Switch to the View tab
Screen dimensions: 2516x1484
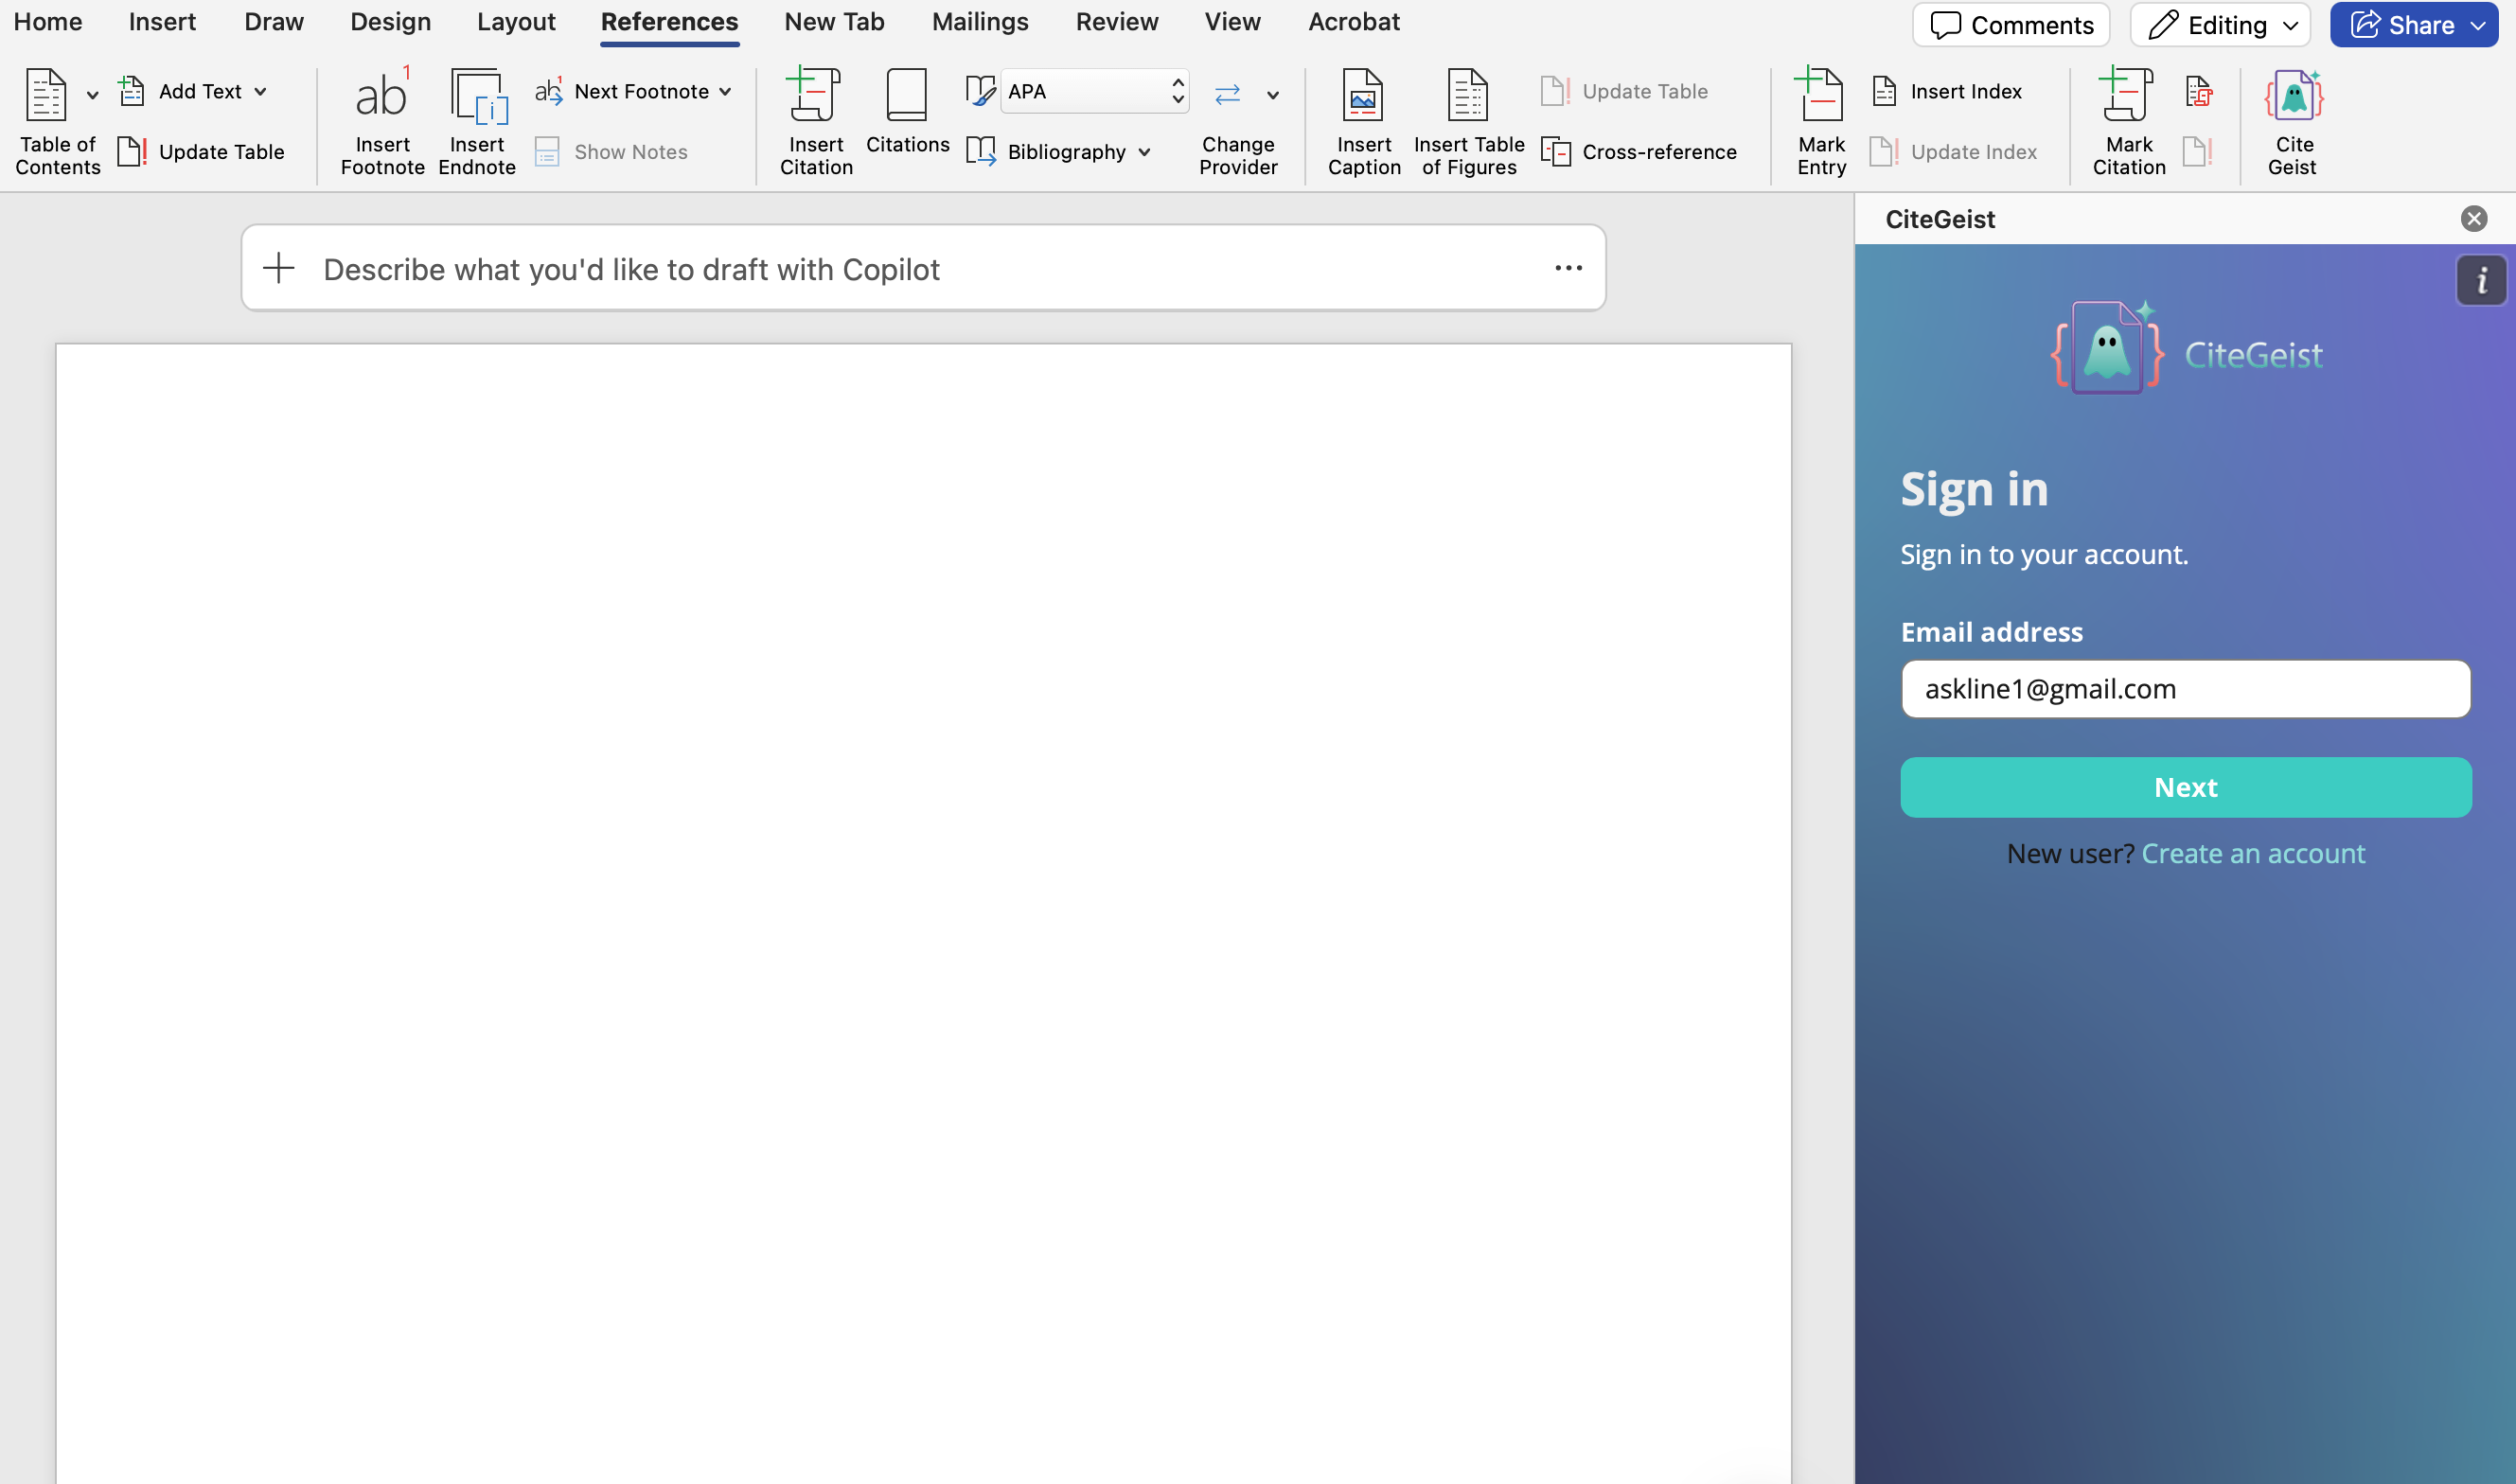point(1232,22)
